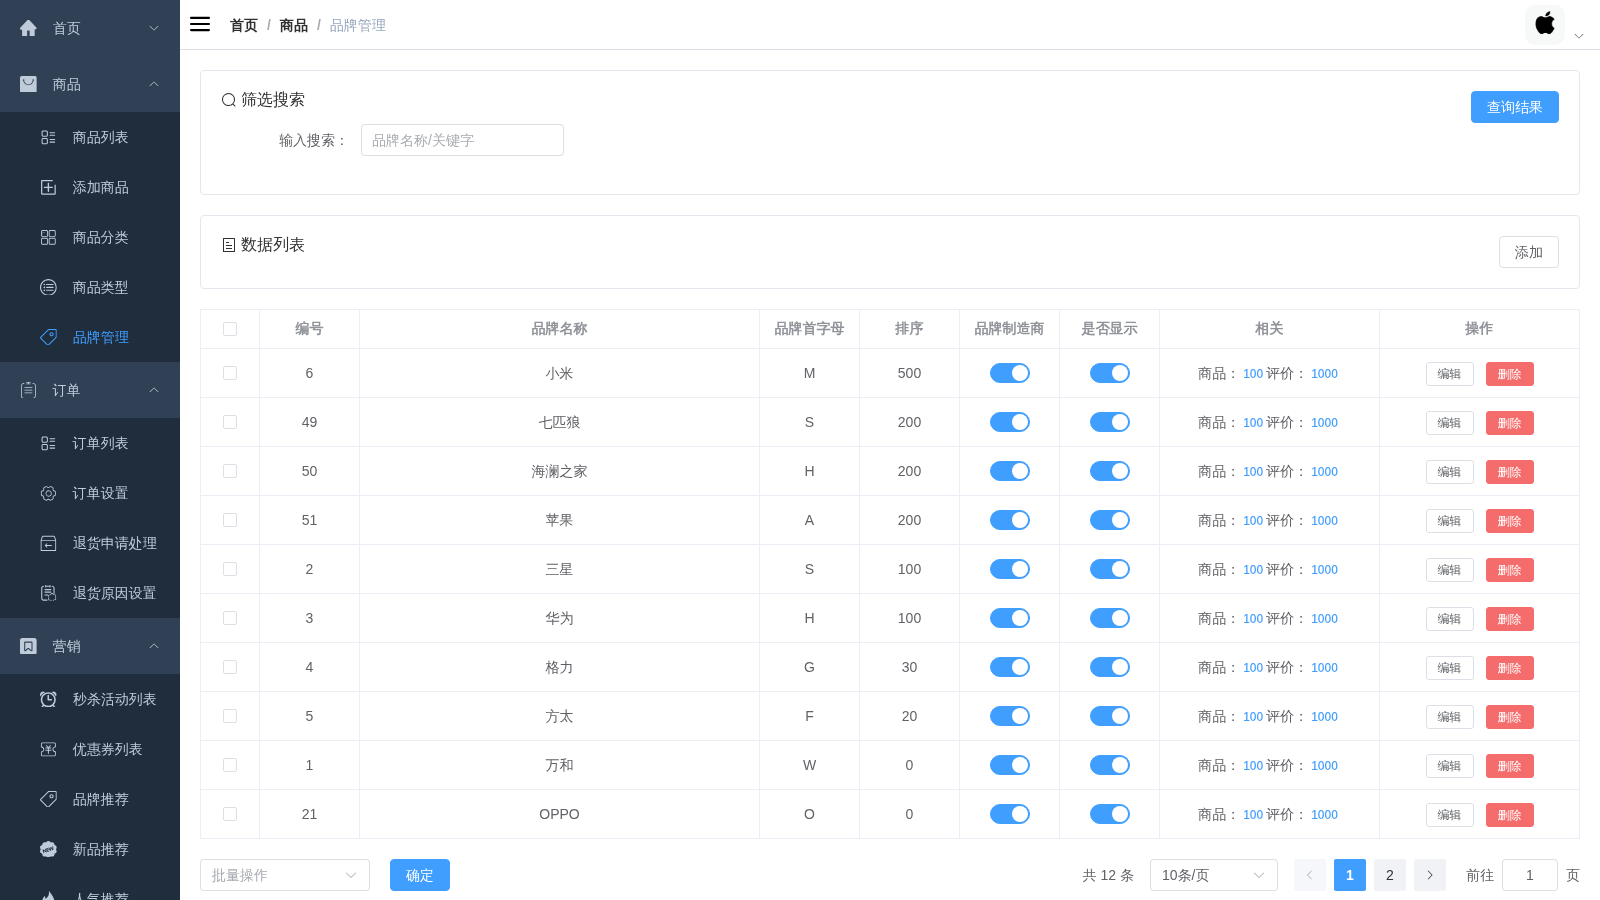
Task: Click 删除 for the 格力 row
Action: tap(1510, 668)
